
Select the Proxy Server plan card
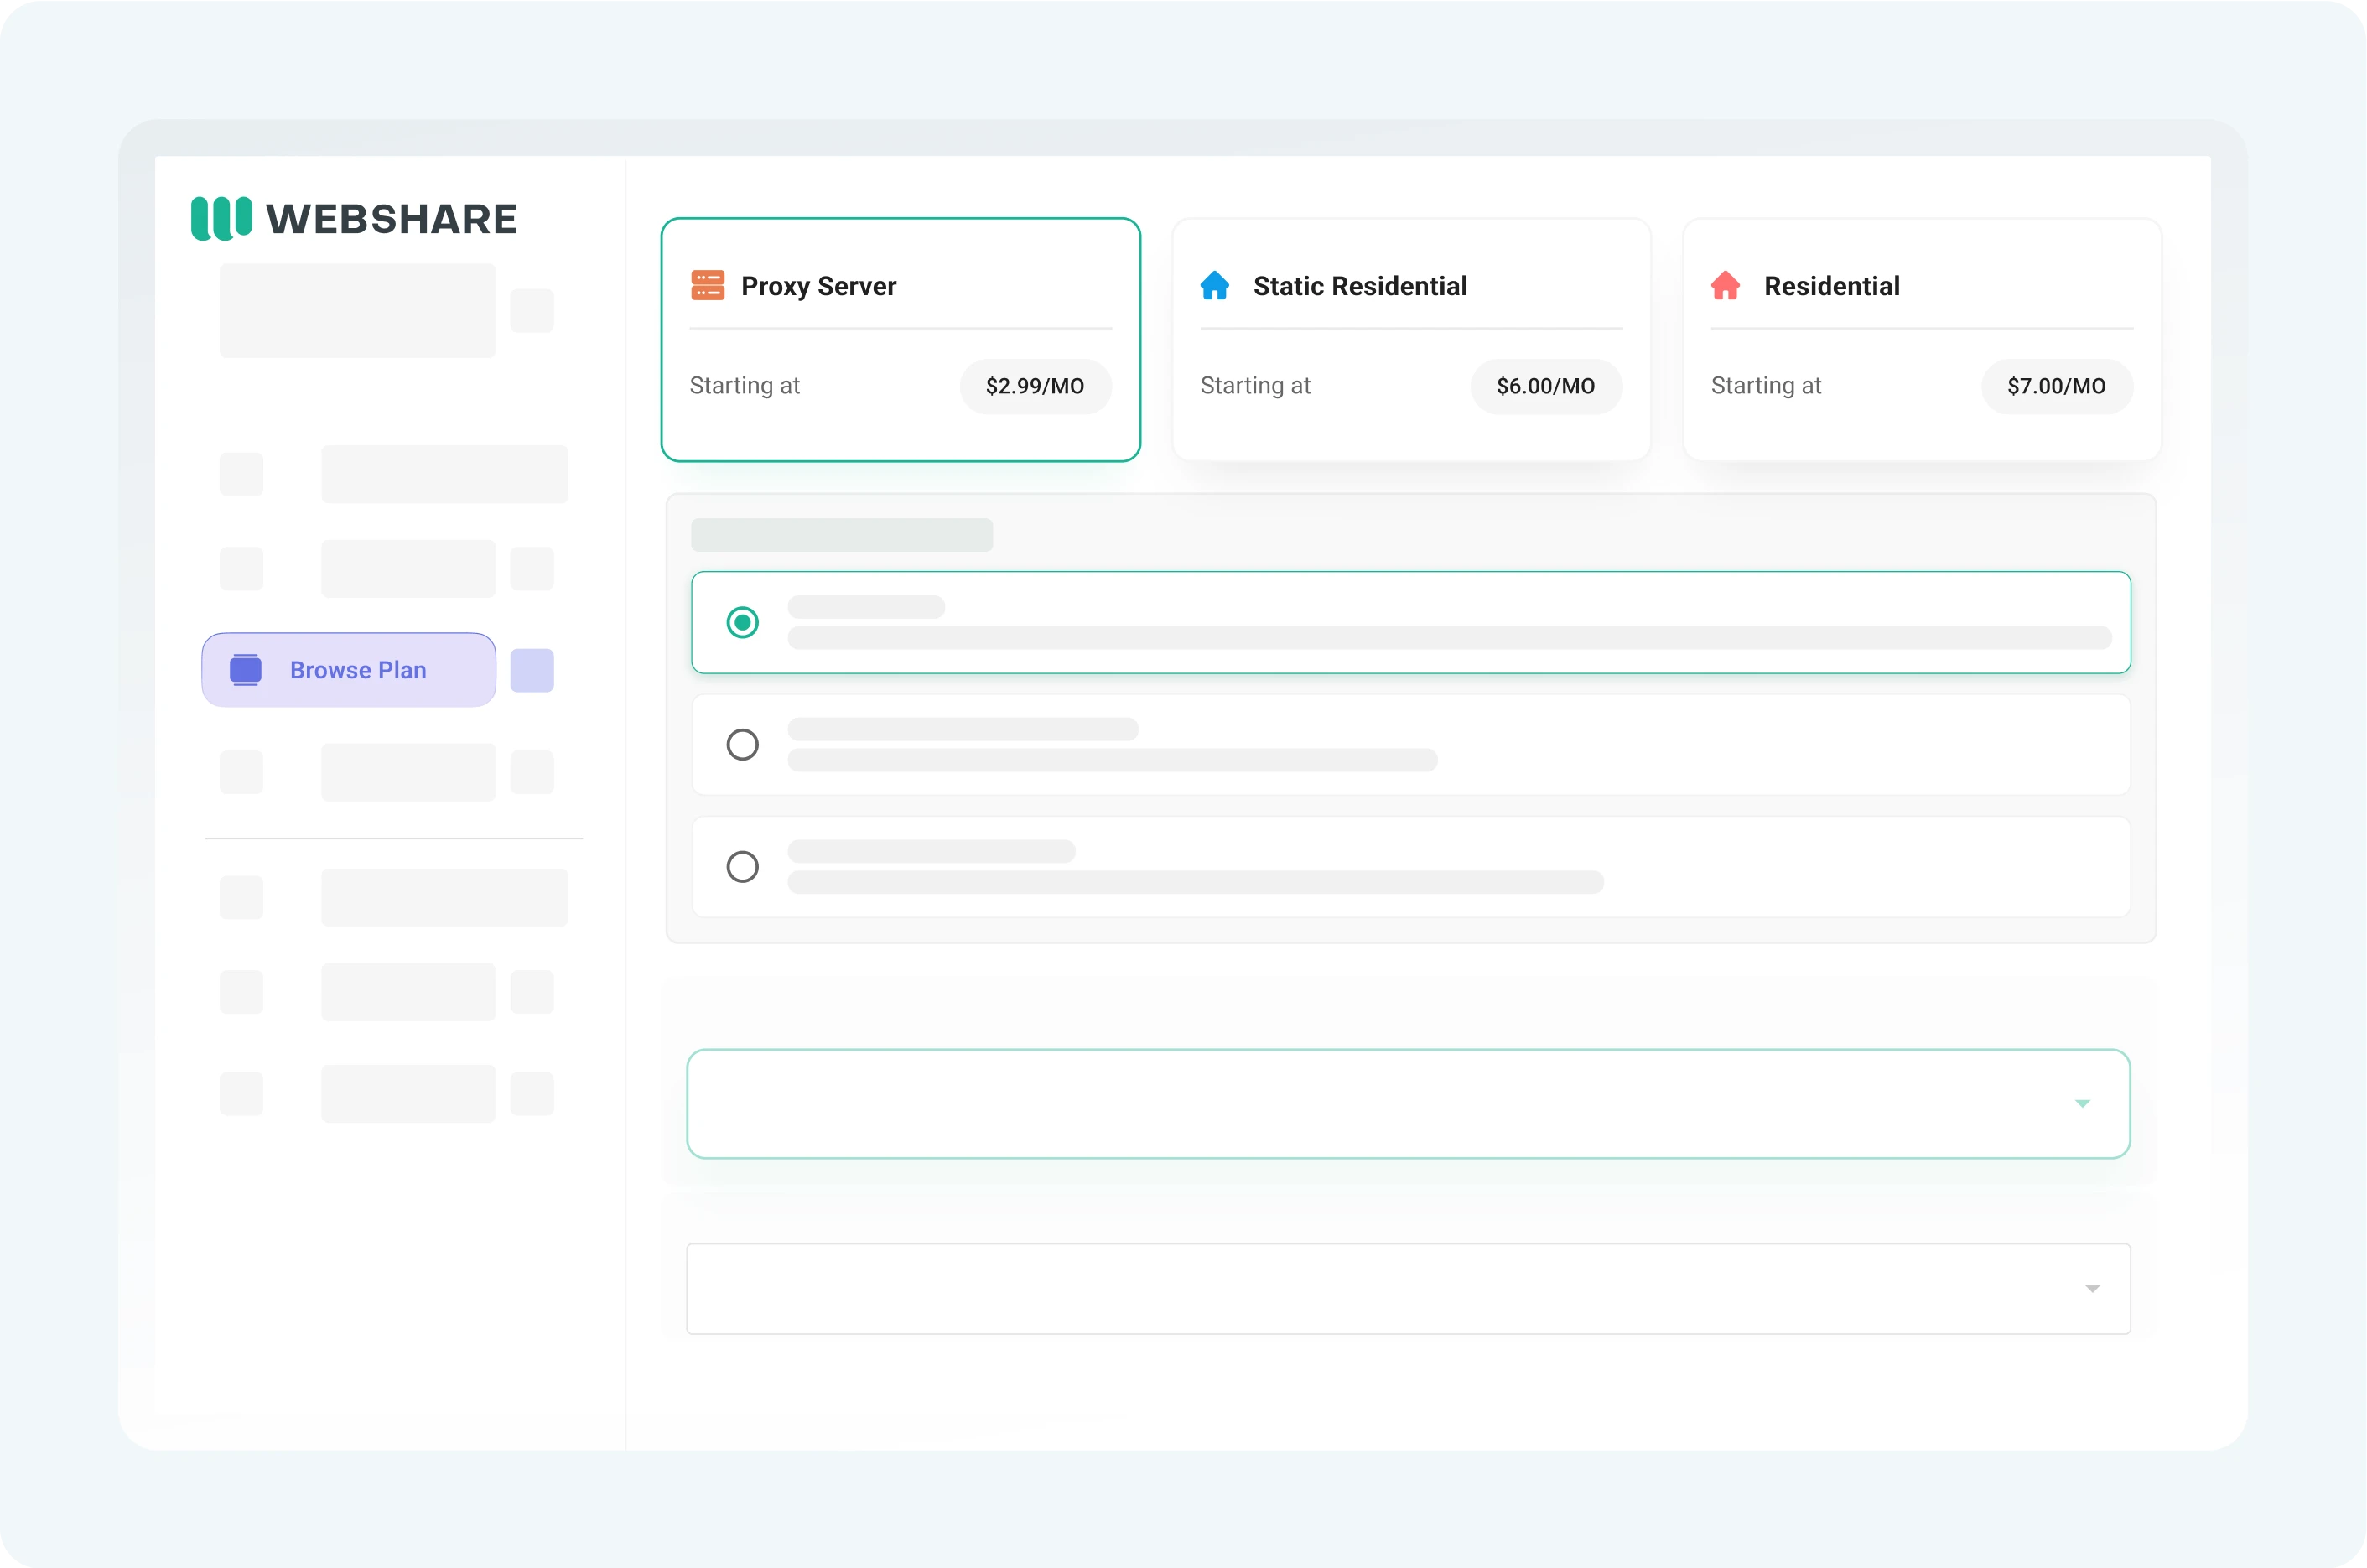(x=899, y=340)
